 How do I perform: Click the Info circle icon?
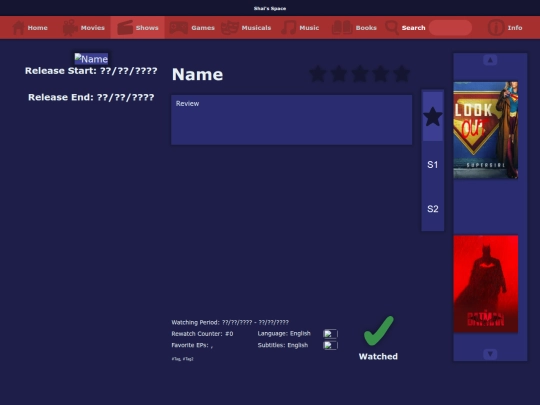(x=496, y=28)
